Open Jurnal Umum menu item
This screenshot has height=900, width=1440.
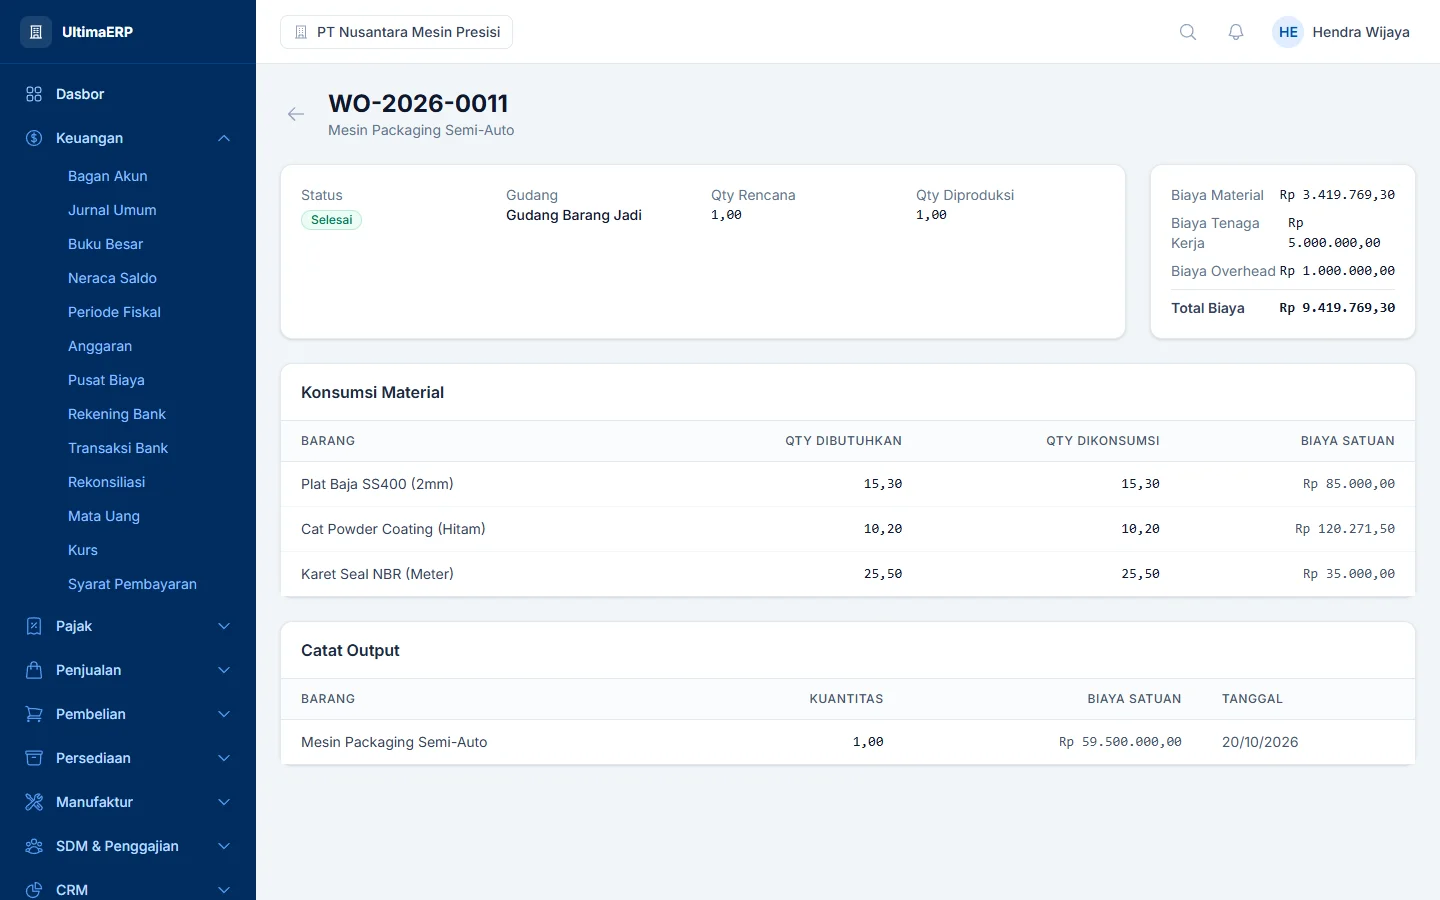click(112, 210)
